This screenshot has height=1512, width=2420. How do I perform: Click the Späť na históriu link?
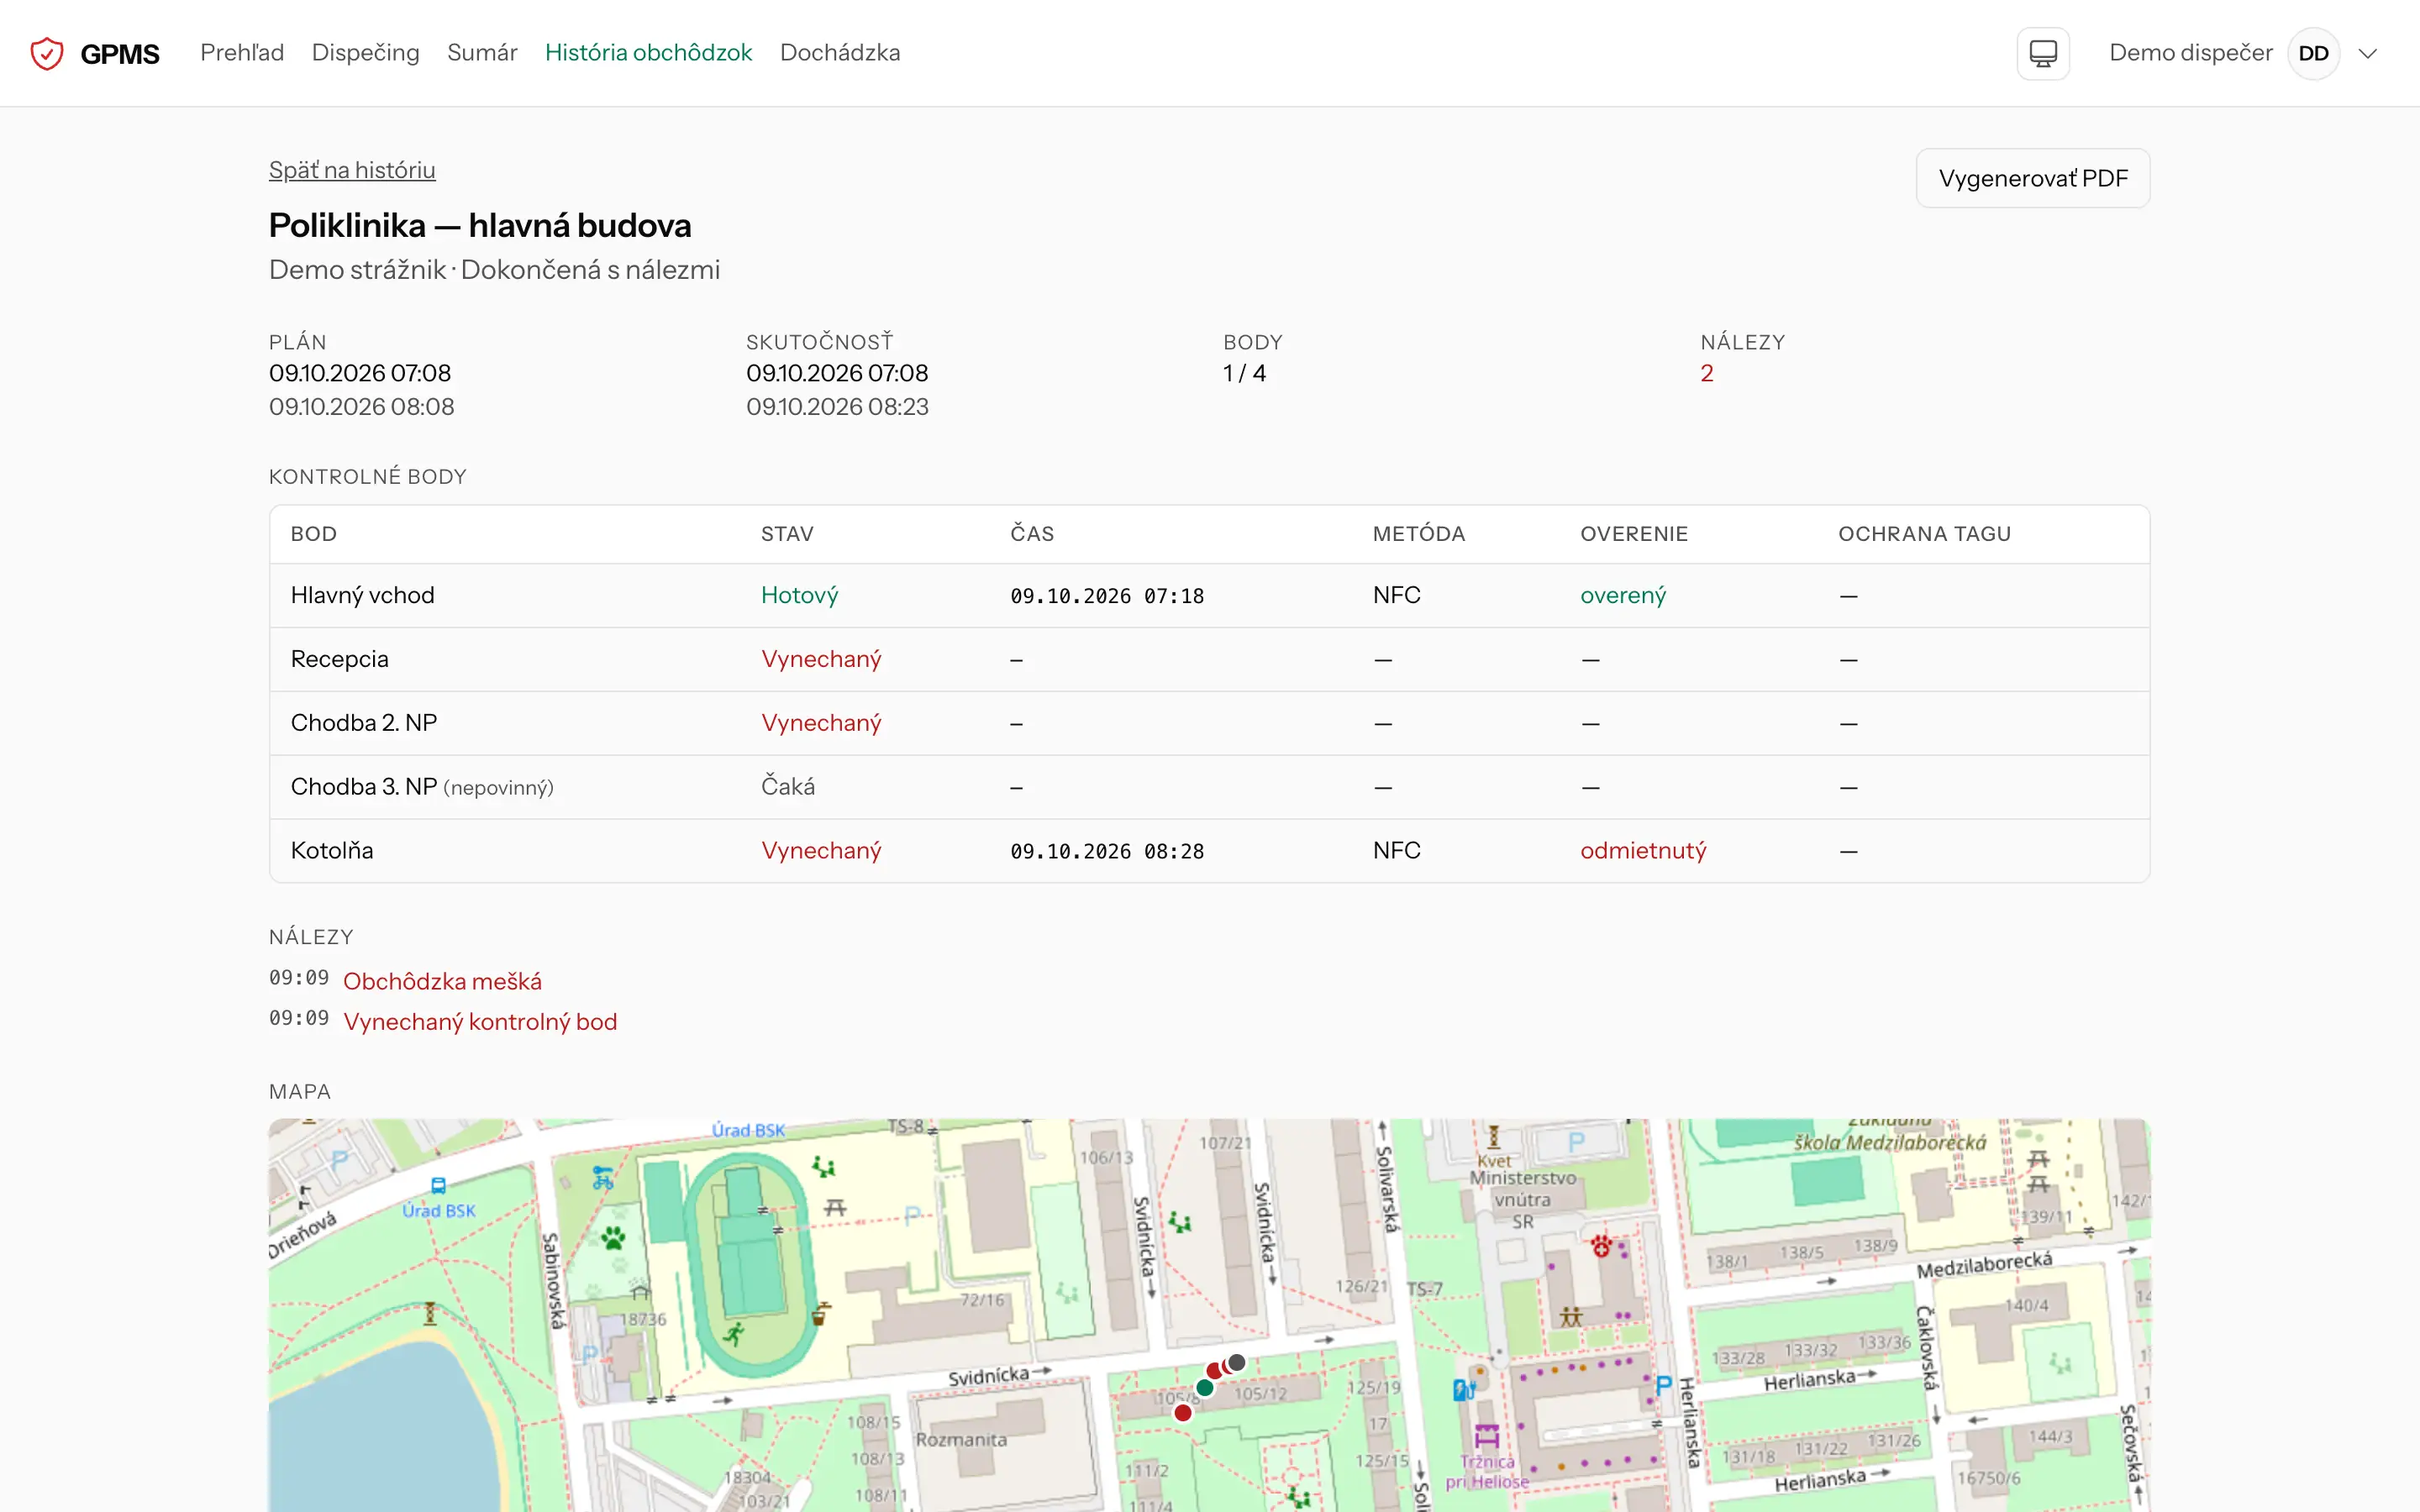(352, 170)
